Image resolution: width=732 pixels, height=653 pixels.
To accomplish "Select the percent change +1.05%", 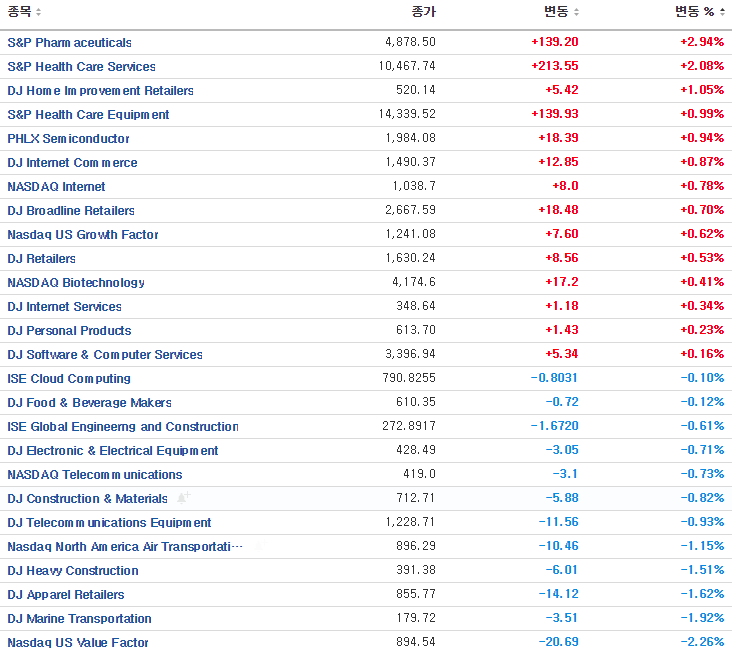I will (x=702, y=90).
